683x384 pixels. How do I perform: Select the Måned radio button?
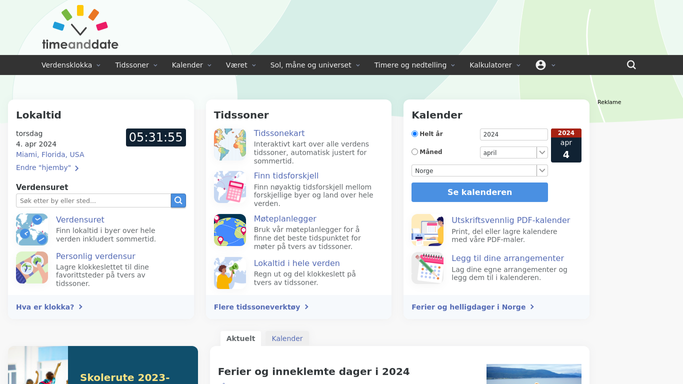coord(415,152)
